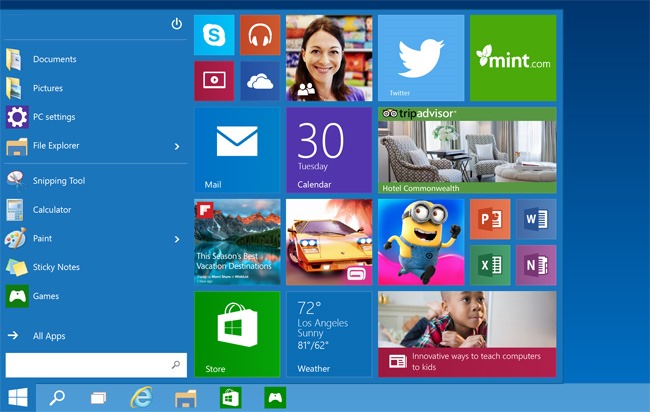Open the Excel tile
This screenshot has height=412, width=650.
[490, 265]
